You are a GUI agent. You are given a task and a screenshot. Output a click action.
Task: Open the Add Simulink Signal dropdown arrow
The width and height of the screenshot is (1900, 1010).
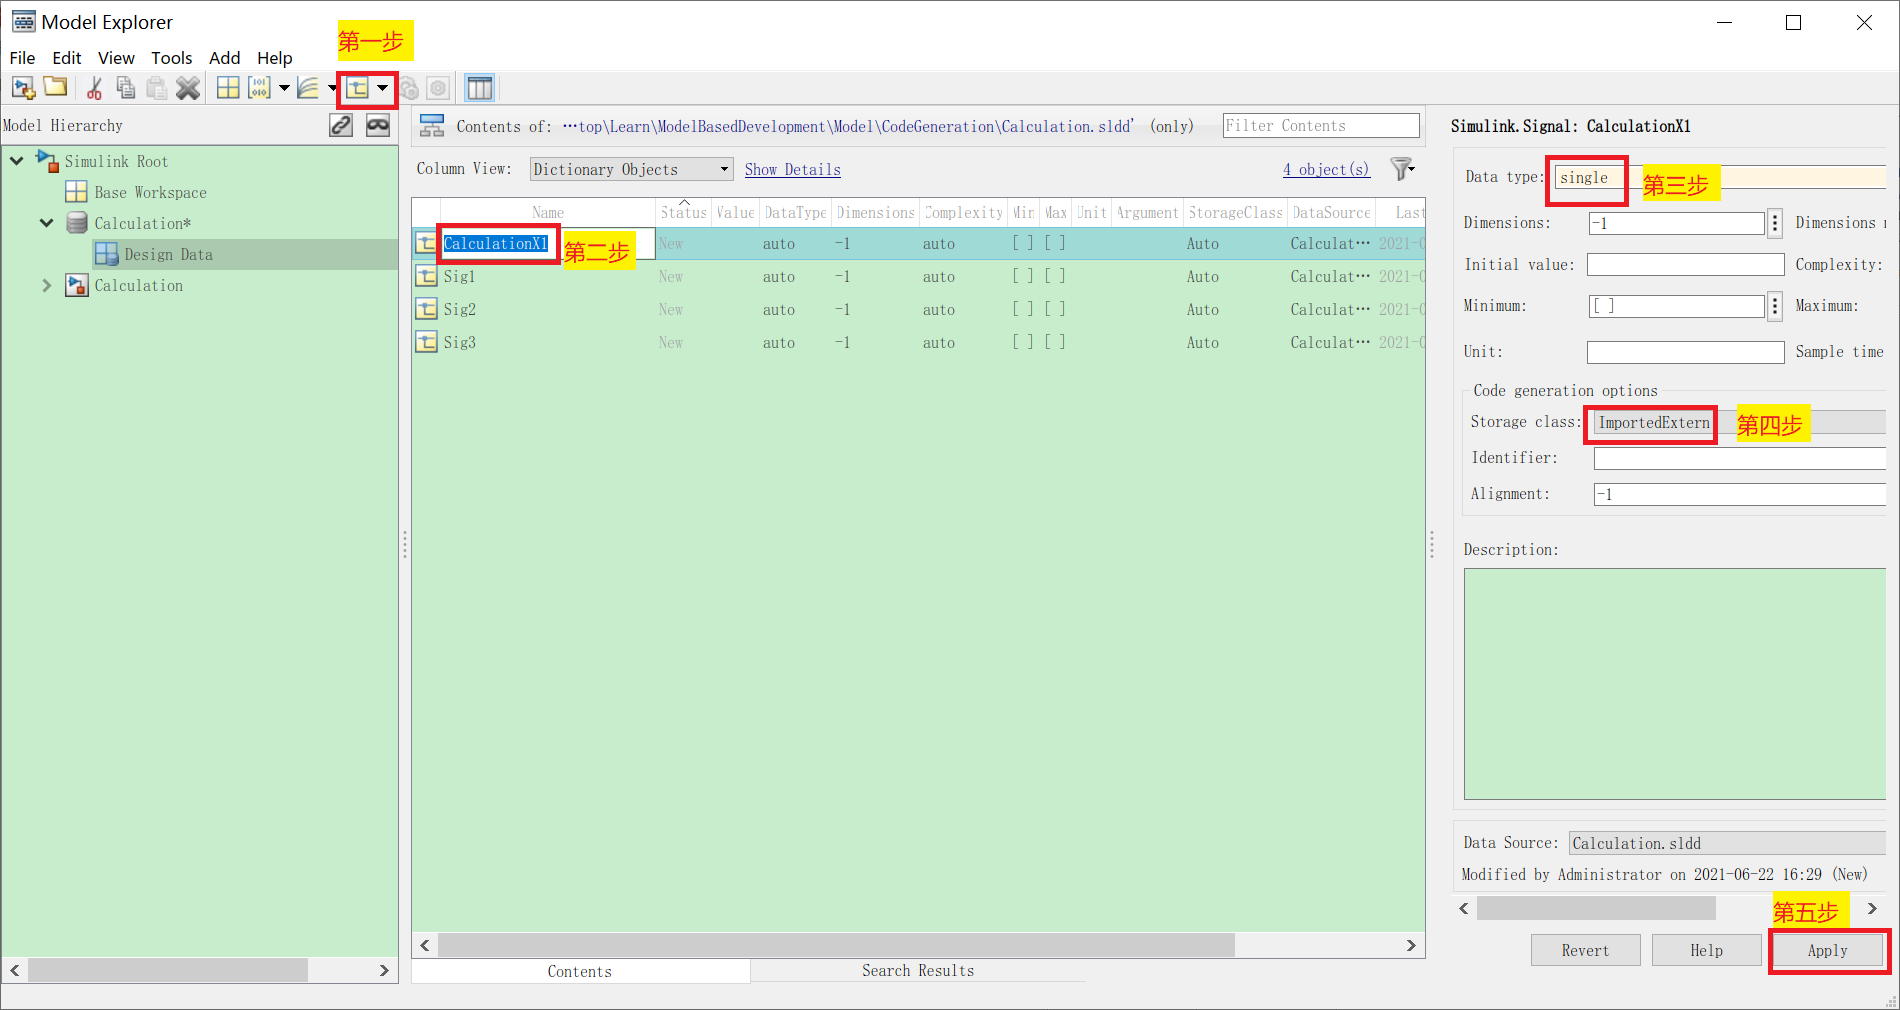[x=382, y=88]
